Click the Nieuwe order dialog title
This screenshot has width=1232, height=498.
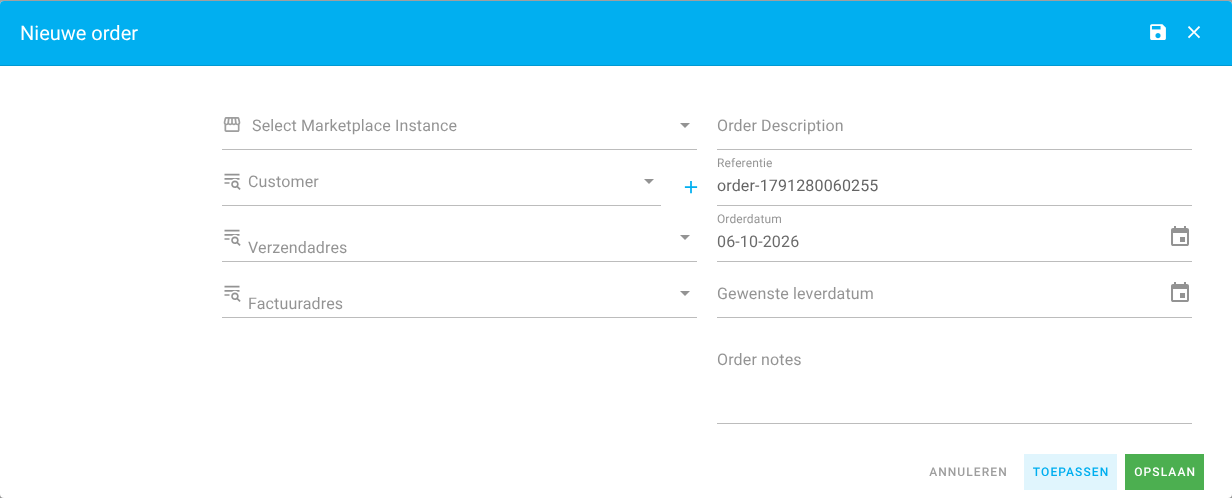point(79,33)
